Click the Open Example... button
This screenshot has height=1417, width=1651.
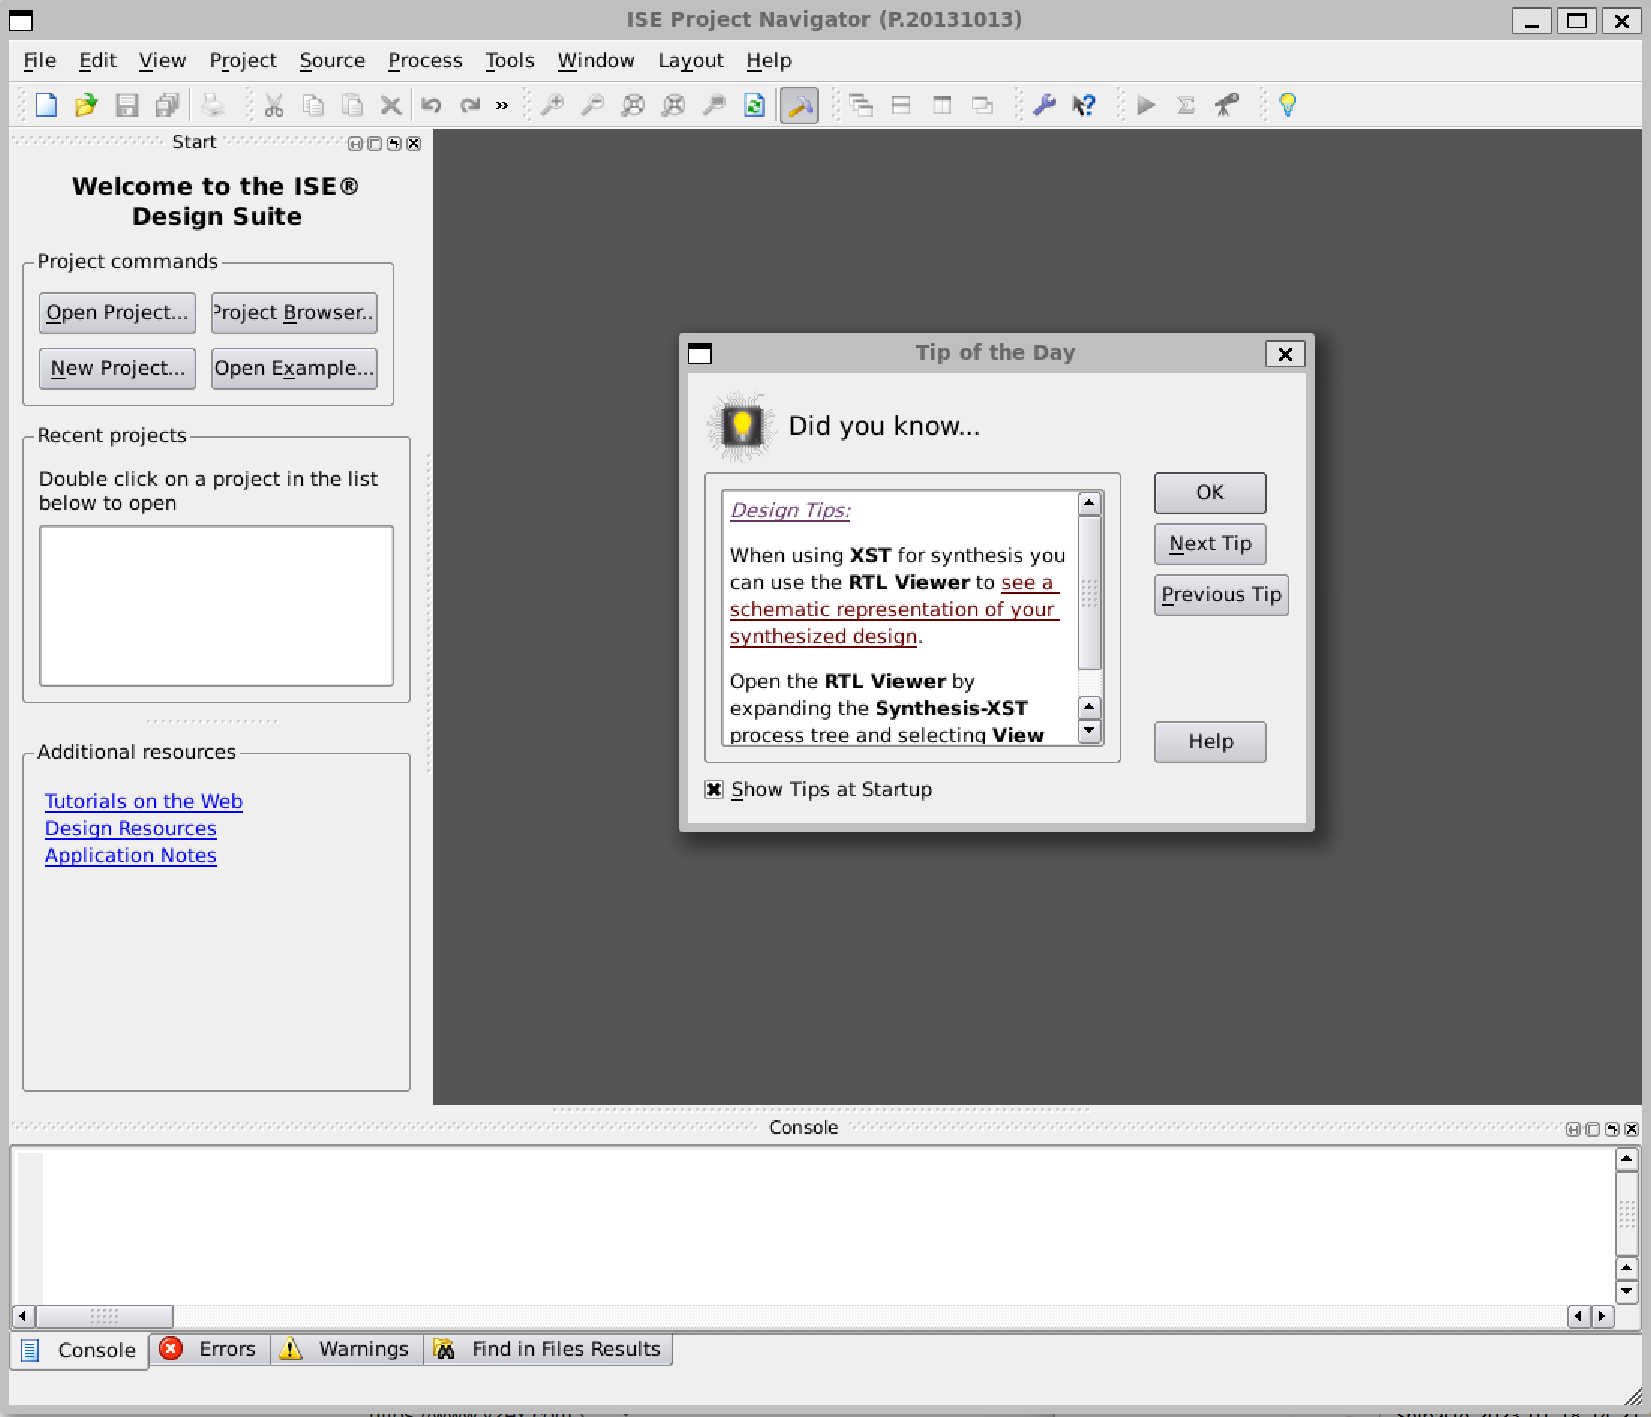[x=294, y=368]
